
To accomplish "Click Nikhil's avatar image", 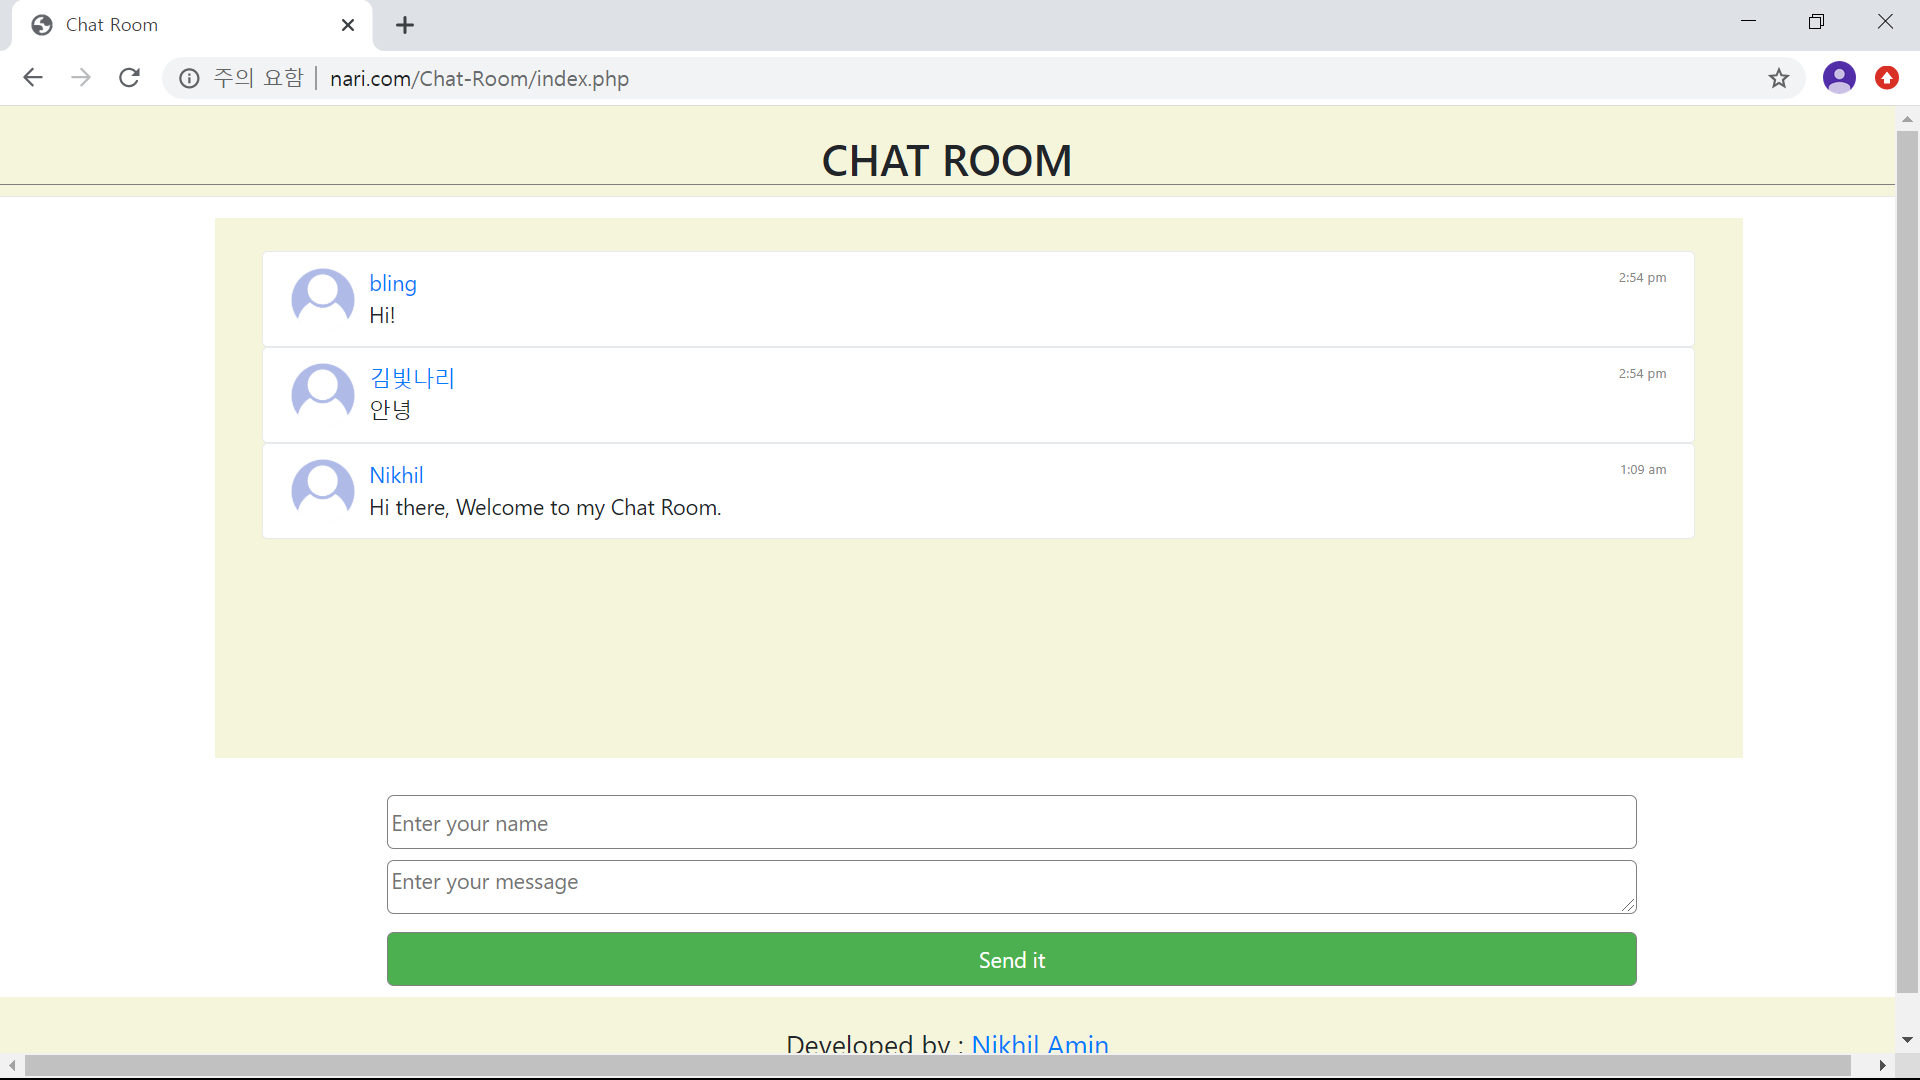I will [323, 488].
